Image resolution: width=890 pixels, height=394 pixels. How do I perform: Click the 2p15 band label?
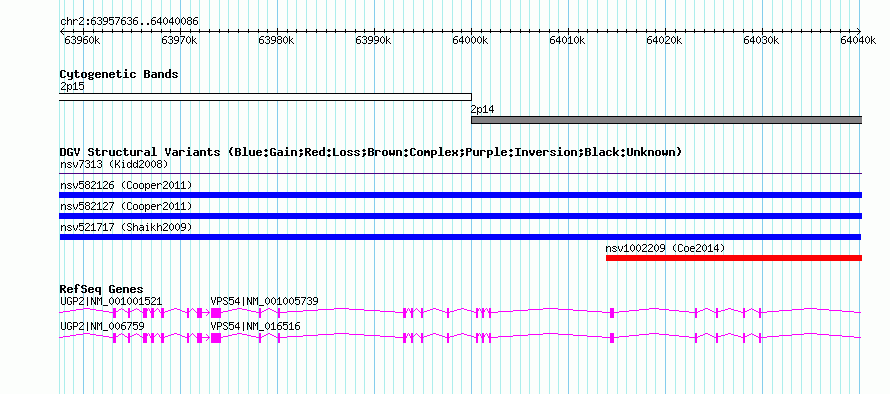(72, 87)
